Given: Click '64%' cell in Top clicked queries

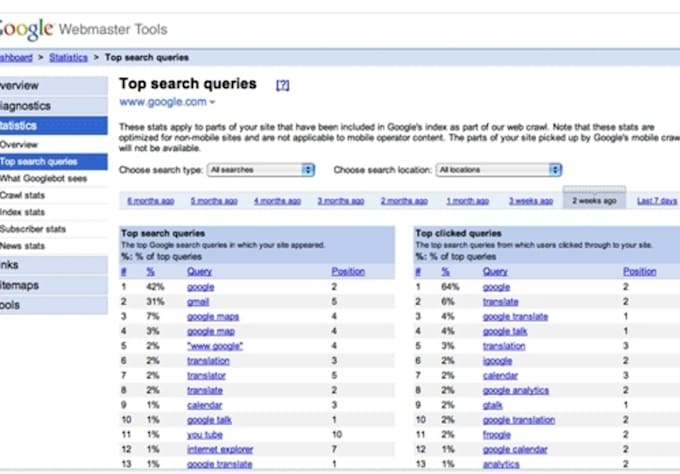Looking at the screenshot, I should [450, 287].
